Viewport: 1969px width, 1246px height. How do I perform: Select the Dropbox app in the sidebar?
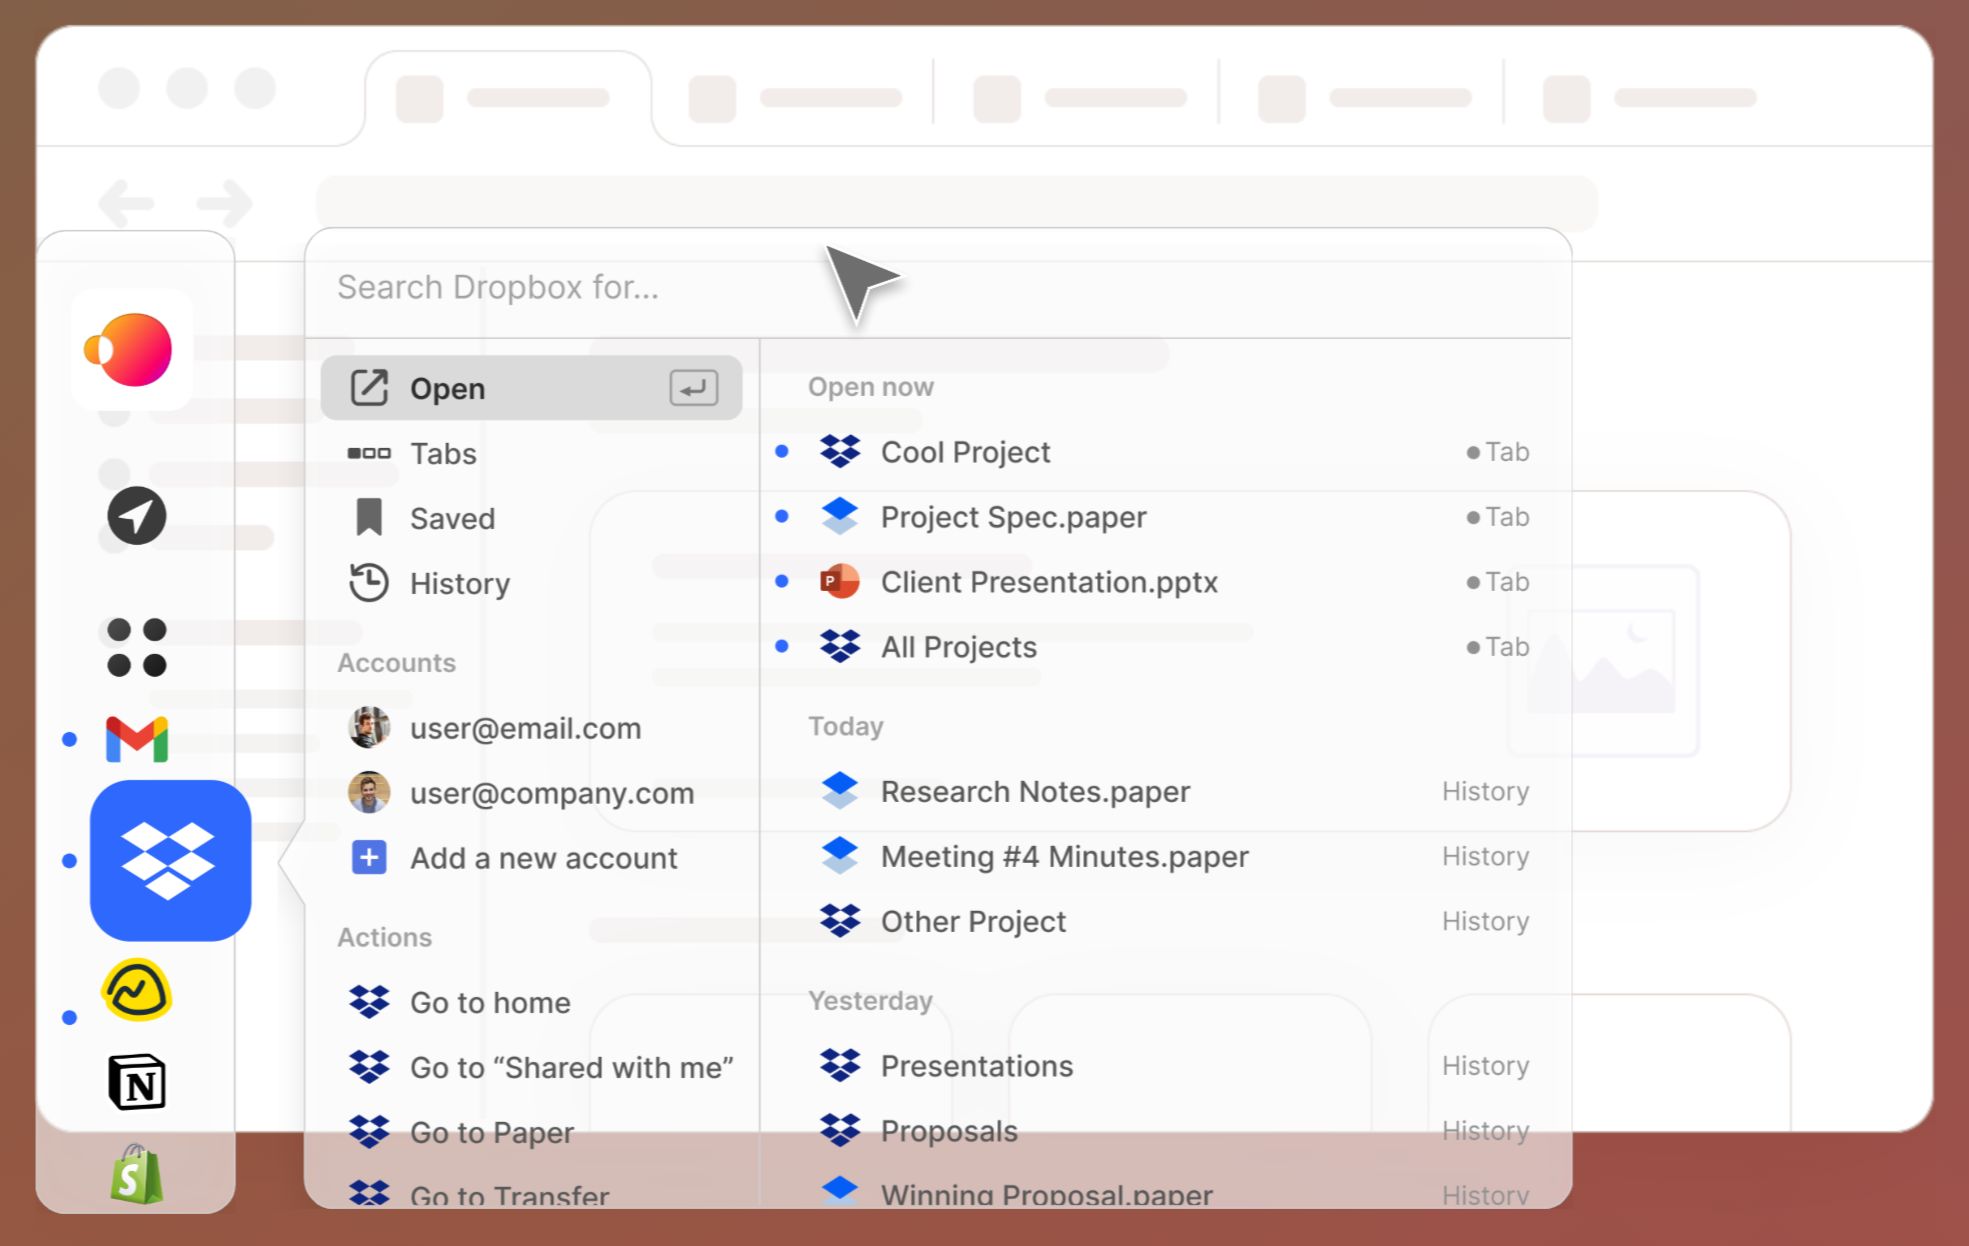tap(169, 860)
